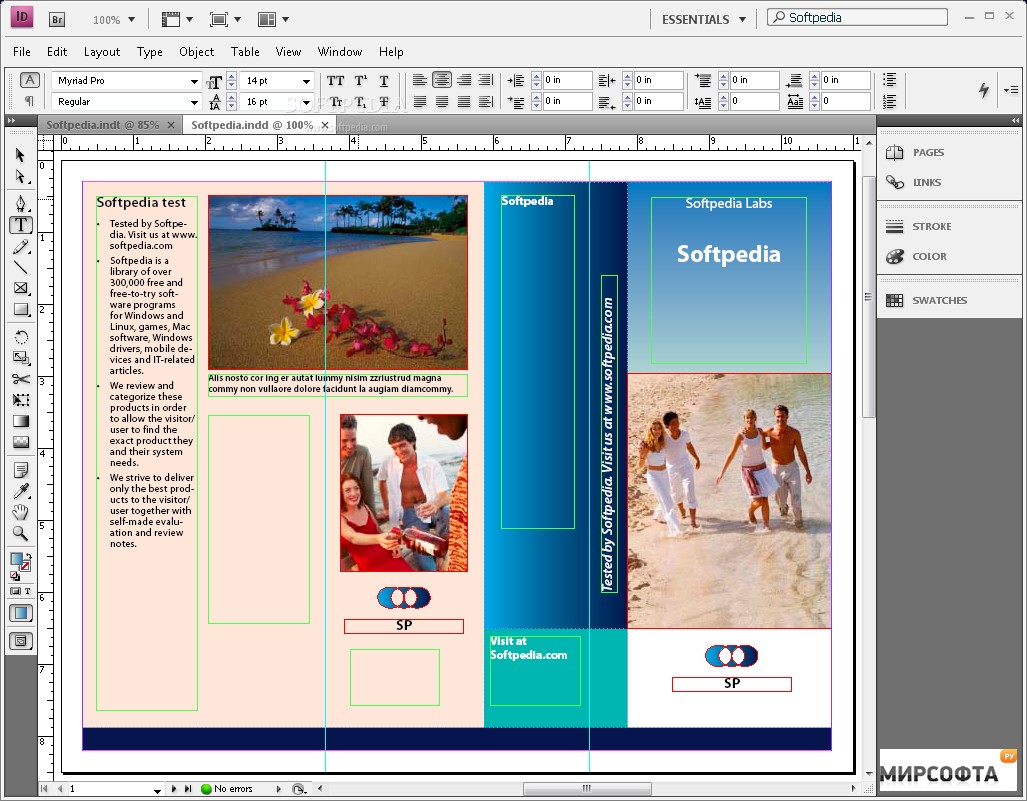Select the Gradient Feather tool
Screen dimensions: 1027x801
20,442
